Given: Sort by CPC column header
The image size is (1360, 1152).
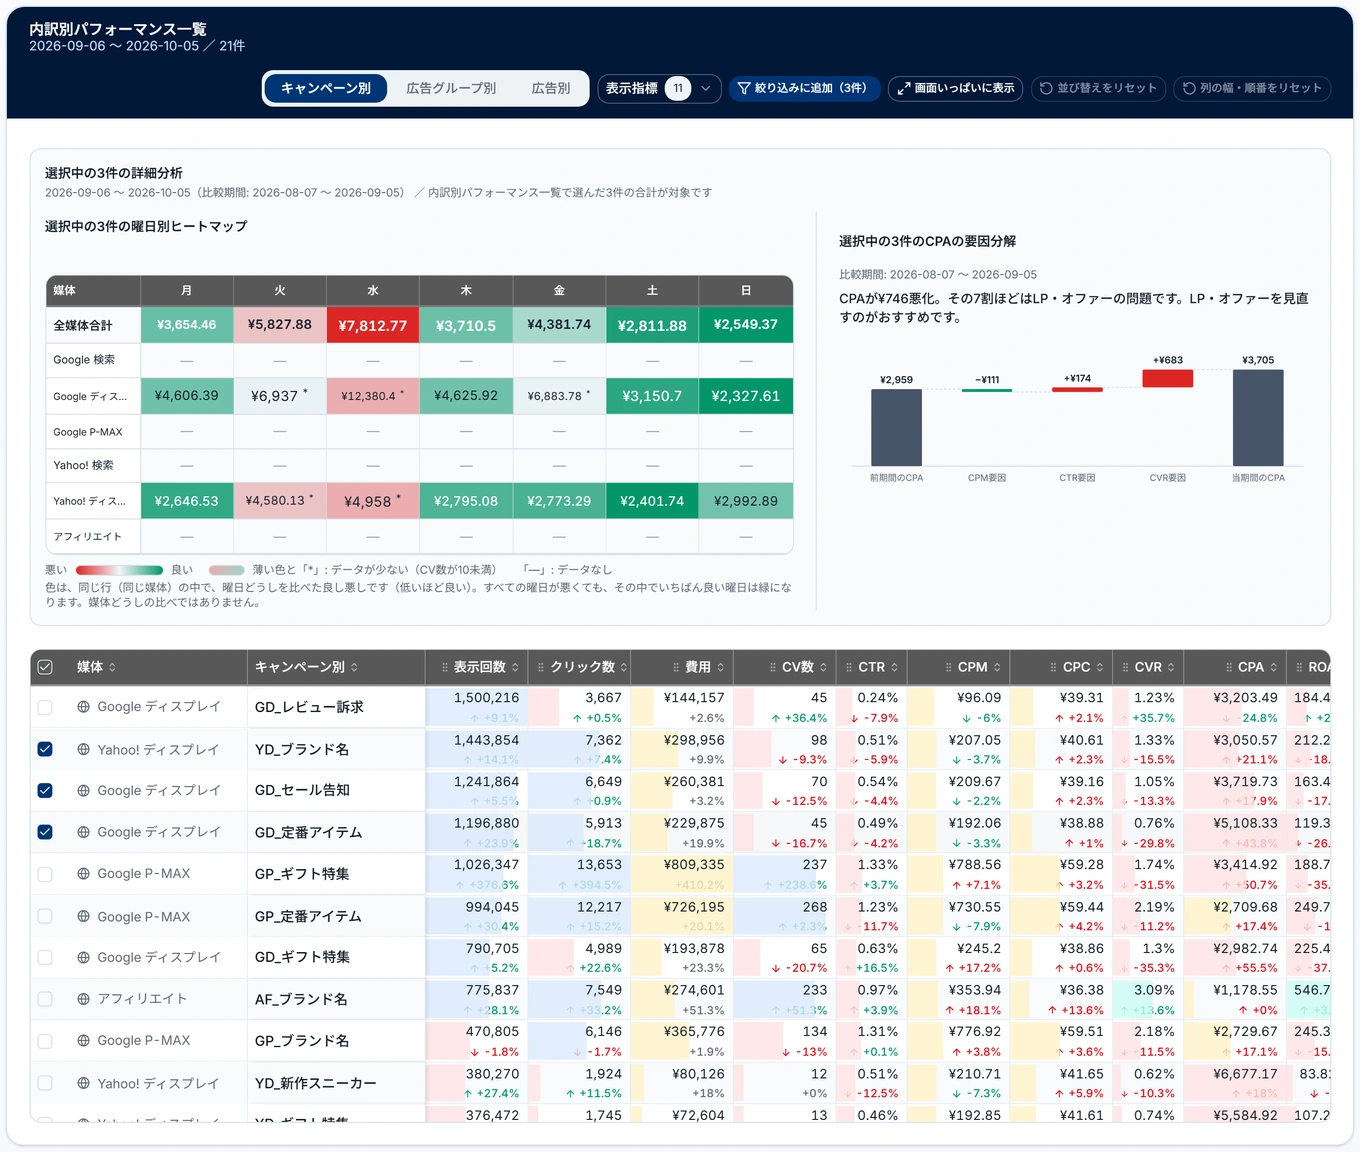Looking at the screenshot, I should 1084,667.
